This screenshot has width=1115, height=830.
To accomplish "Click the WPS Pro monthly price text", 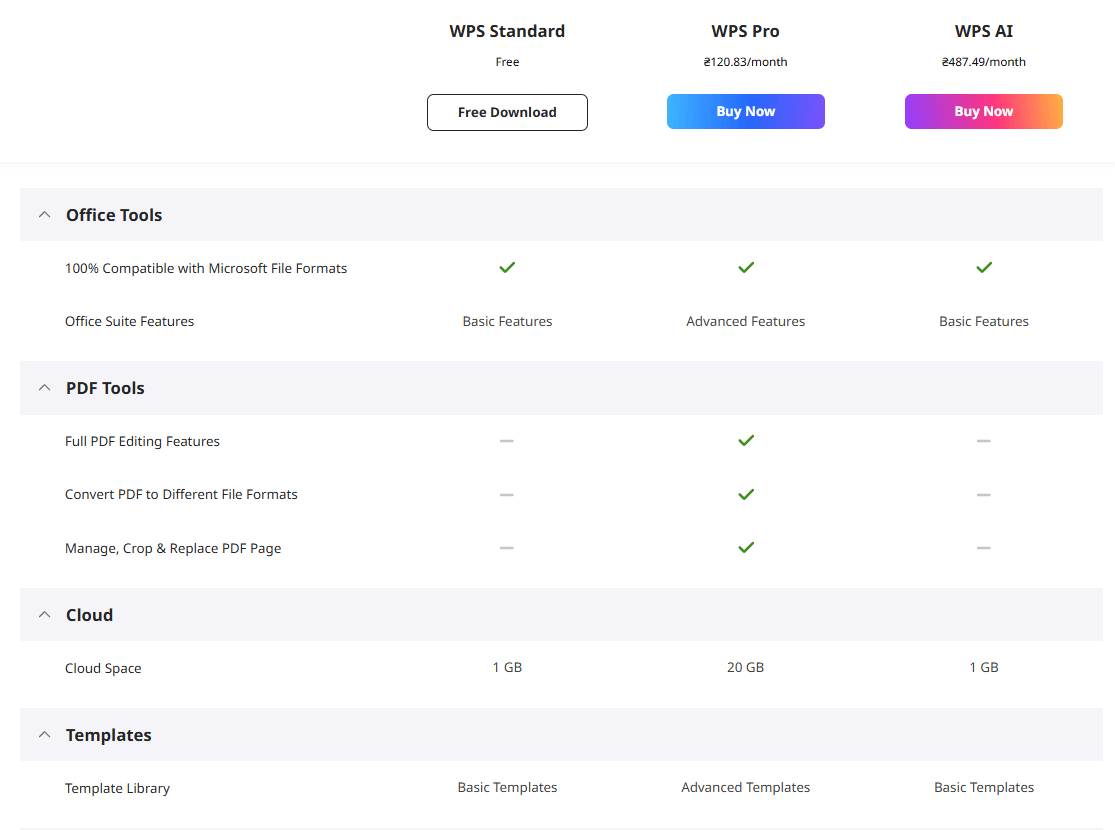I will coord(746,61).
